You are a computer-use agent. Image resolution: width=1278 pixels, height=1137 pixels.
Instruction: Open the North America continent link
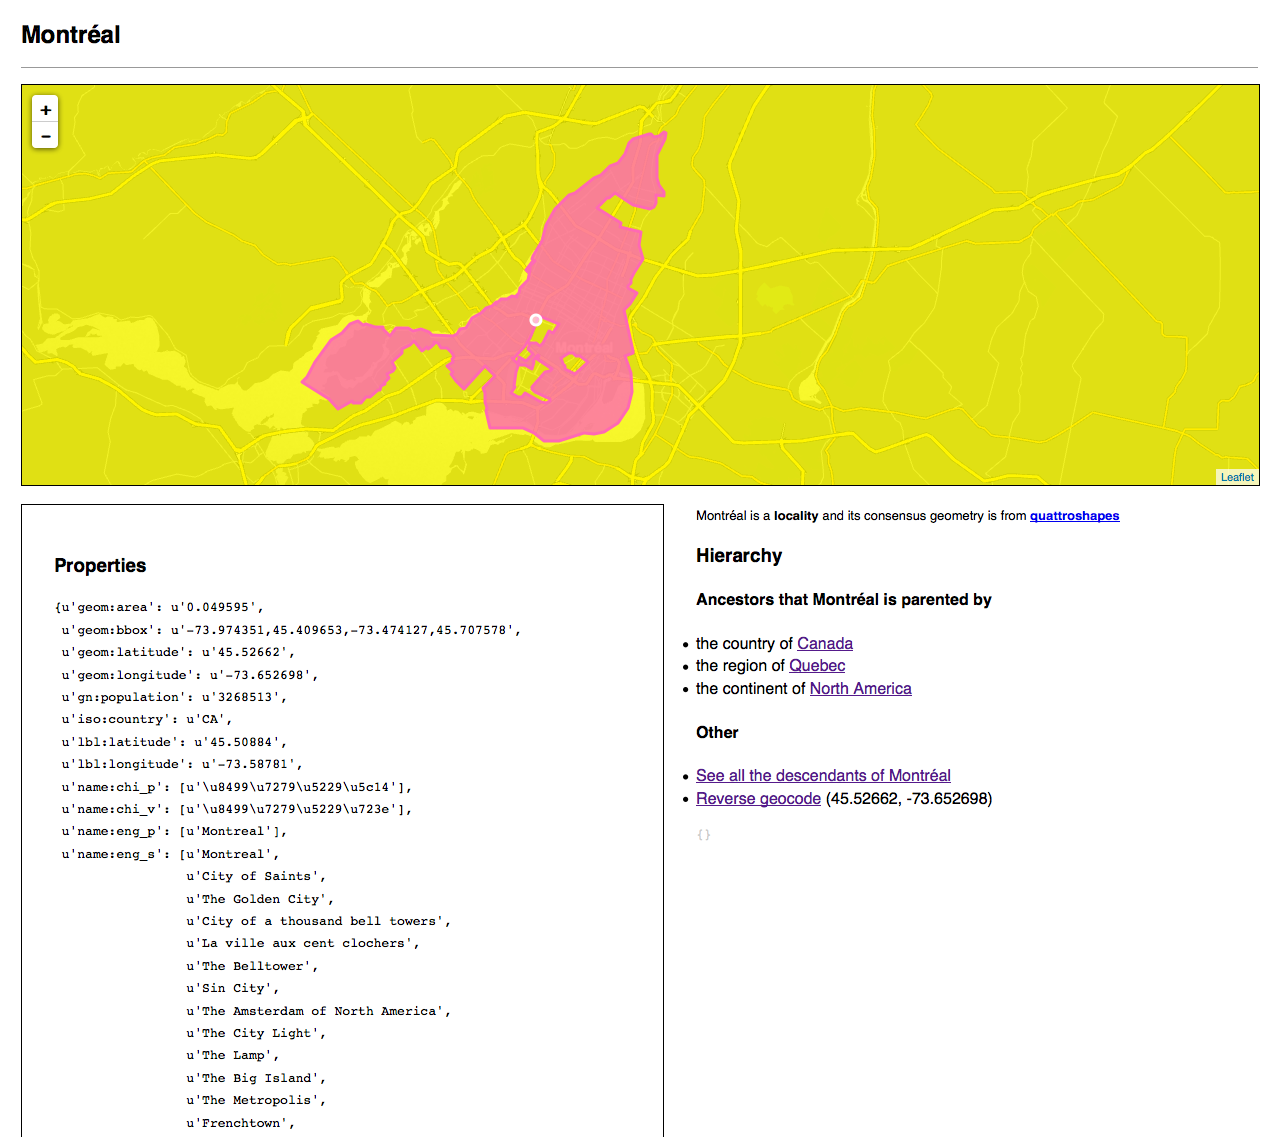(860, 688)
